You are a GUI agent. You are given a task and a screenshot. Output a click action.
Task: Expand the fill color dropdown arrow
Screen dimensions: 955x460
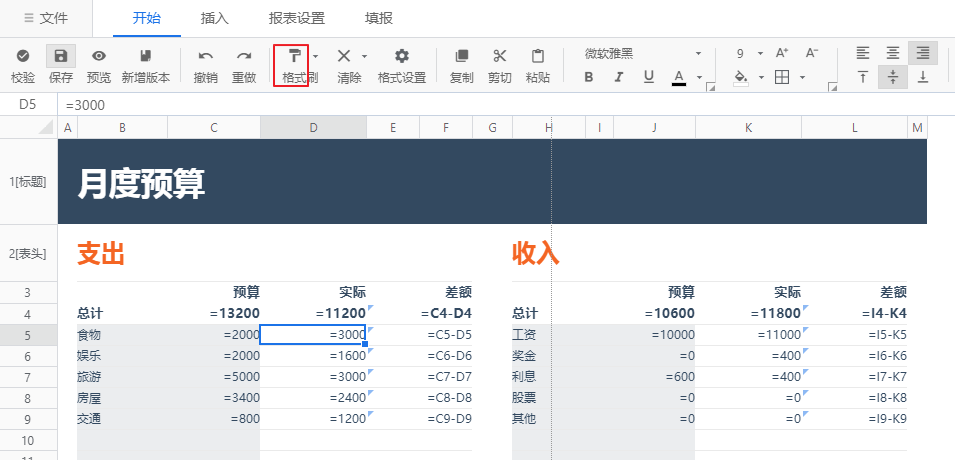click(761, 77)
